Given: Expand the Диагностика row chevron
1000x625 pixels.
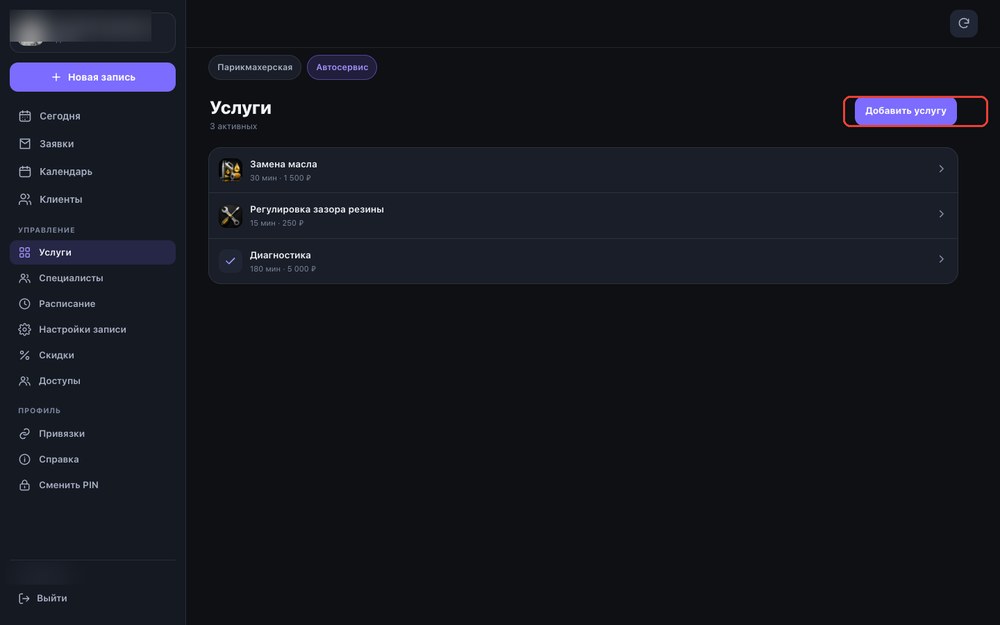Looking at the screenshot, I should [x=941, y=259].
